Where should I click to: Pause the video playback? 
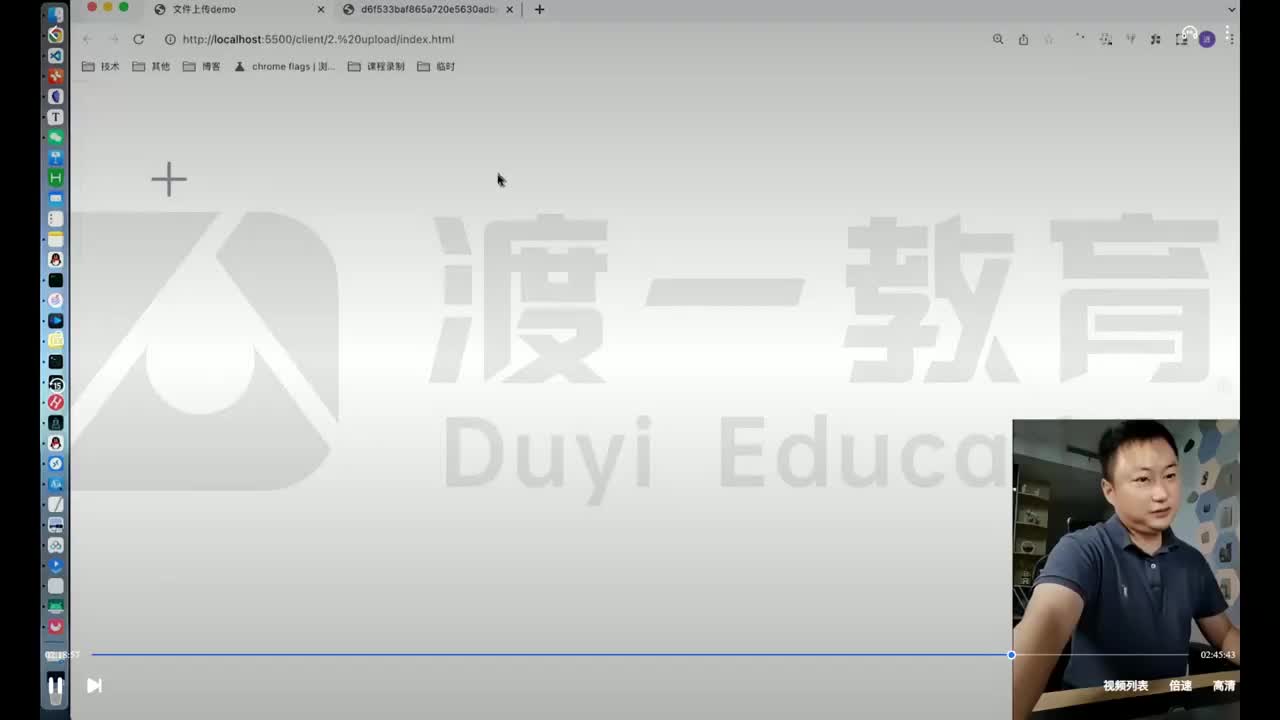point(56,685)
